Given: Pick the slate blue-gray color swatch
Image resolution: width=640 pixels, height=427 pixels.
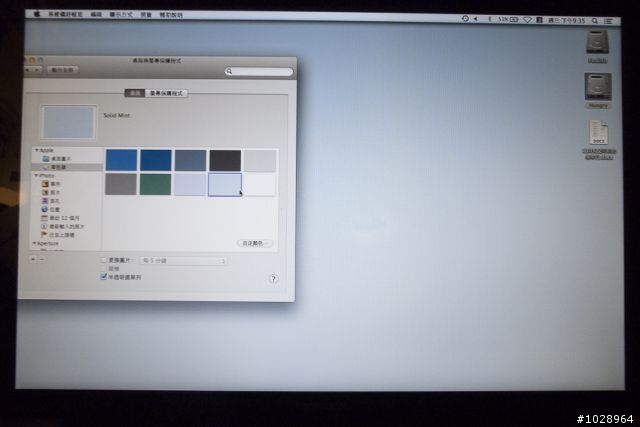Looking at the screenshot, I should click(191, 160).
